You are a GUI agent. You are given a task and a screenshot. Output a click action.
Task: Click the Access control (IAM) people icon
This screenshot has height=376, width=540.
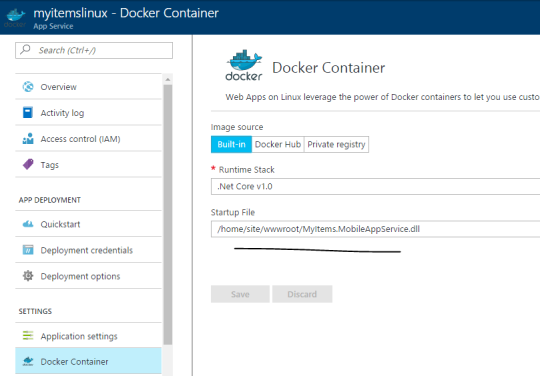pyautogui.click(x=28, y=138)
